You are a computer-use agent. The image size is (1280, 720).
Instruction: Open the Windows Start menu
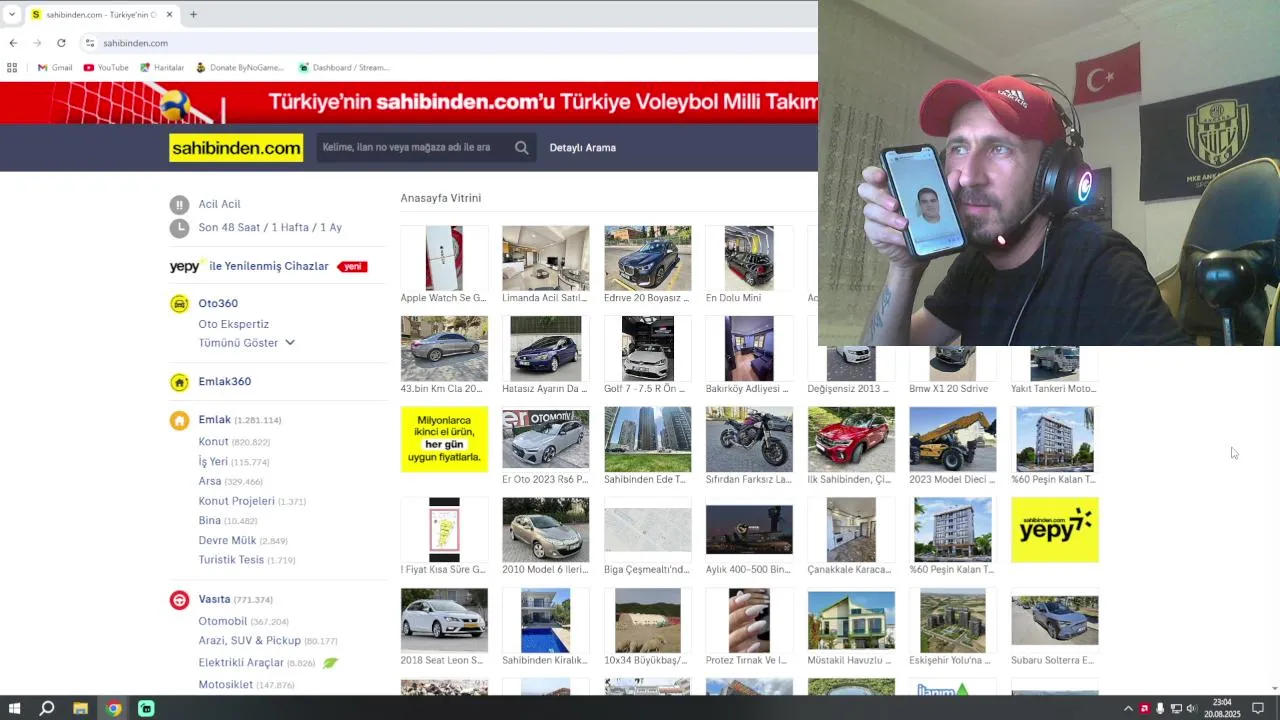[14, 708]
